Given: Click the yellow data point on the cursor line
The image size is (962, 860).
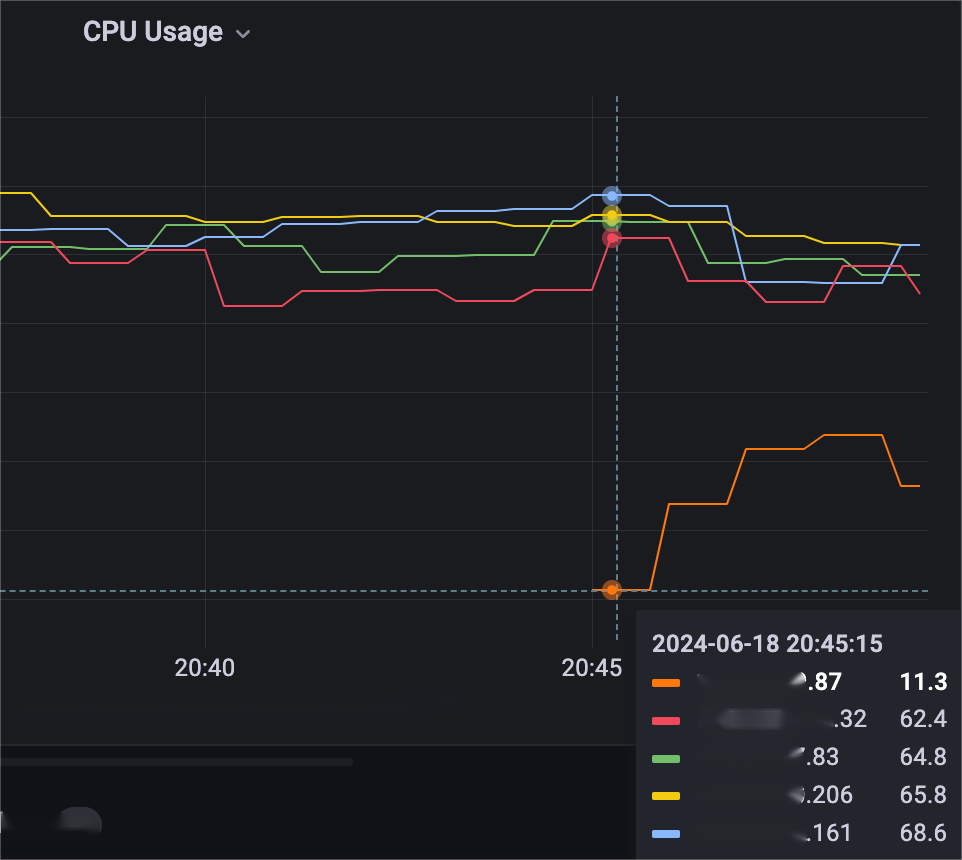Looking at the screenshot, I should click(x=612, y=215).
